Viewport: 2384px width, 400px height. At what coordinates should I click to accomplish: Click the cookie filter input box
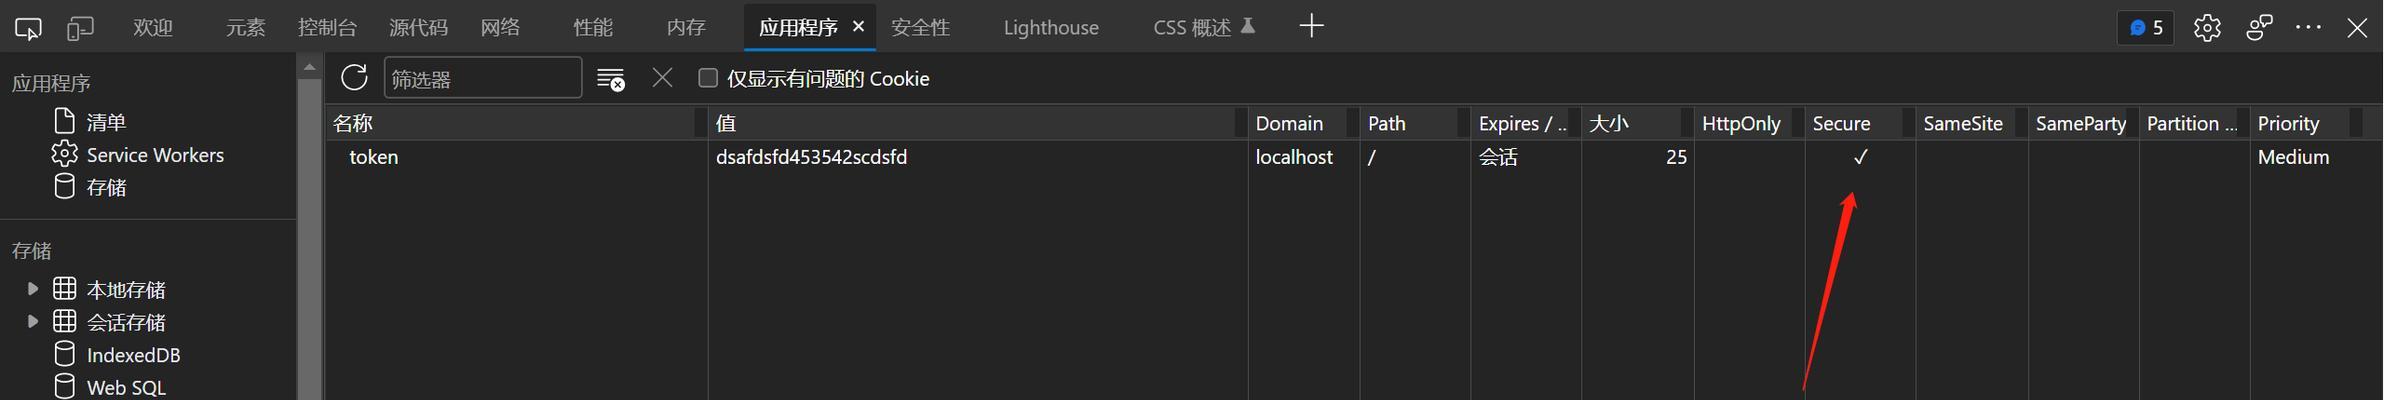pyautogui.click(x=483, y=78)
